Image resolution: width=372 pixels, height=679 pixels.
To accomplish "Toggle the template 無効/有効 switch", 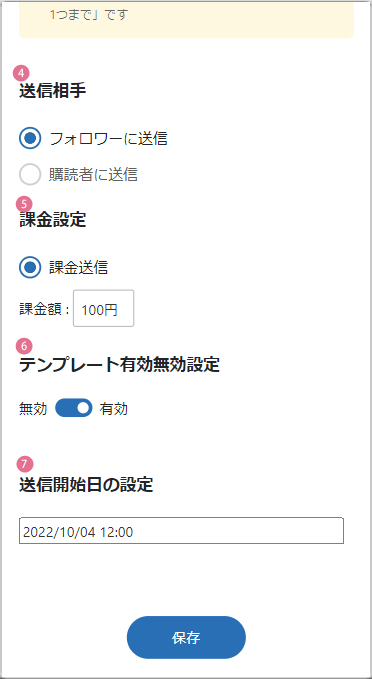I will (x=74, y=408).
